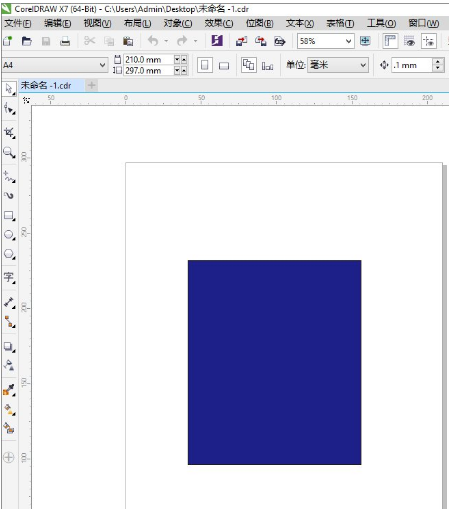
Task: Toggle portrait page orientation
Action: [205, 65]
